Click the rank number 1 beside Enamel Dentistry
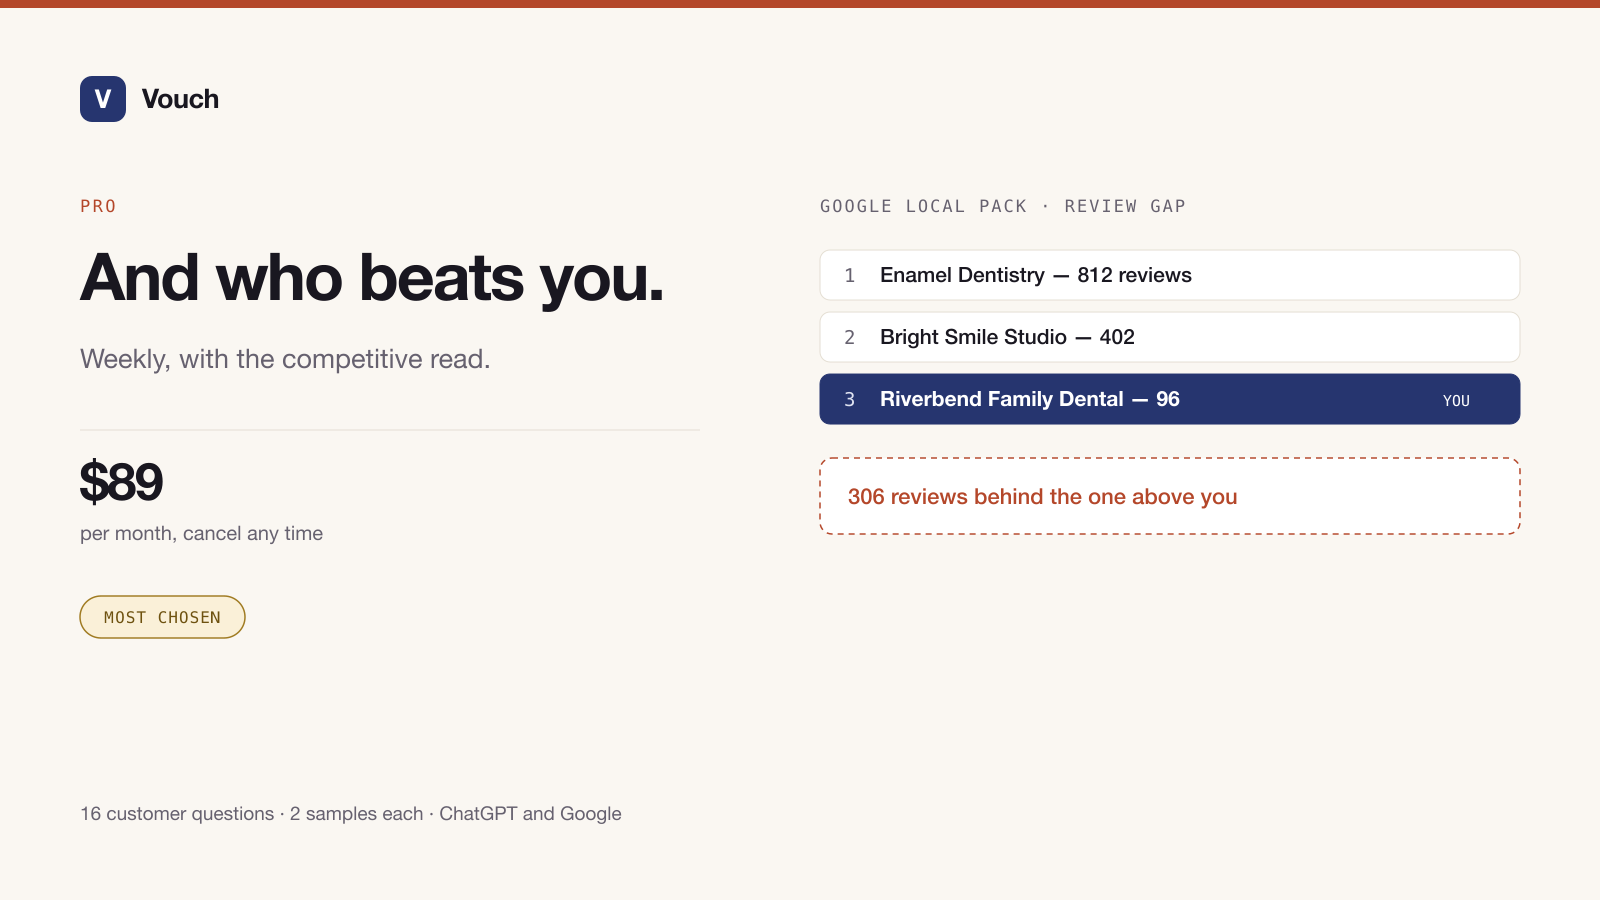 click(849, 275)
